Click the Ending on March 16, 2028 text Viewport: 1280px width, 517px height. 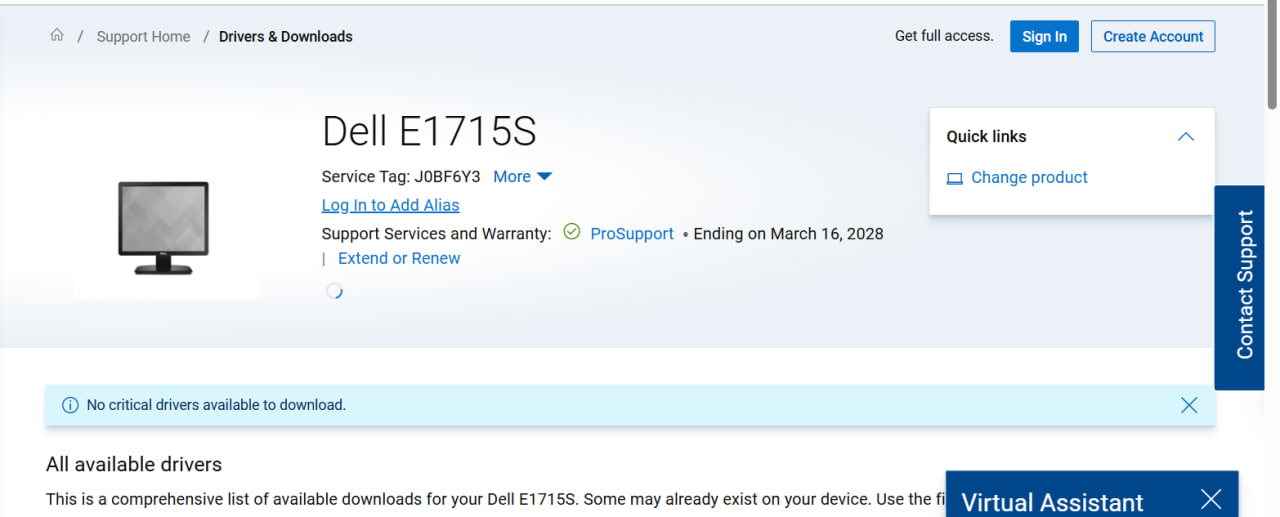pyautogui.click(x=788, y=233)
